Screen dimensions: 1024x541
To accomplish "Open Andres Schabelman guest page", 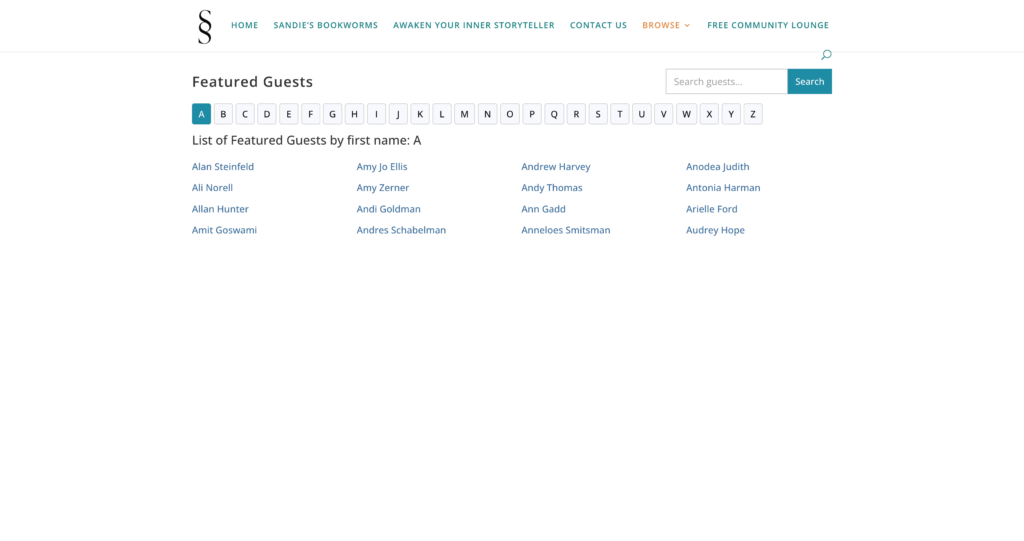I will pyautogui.click(x=401, y=230).
